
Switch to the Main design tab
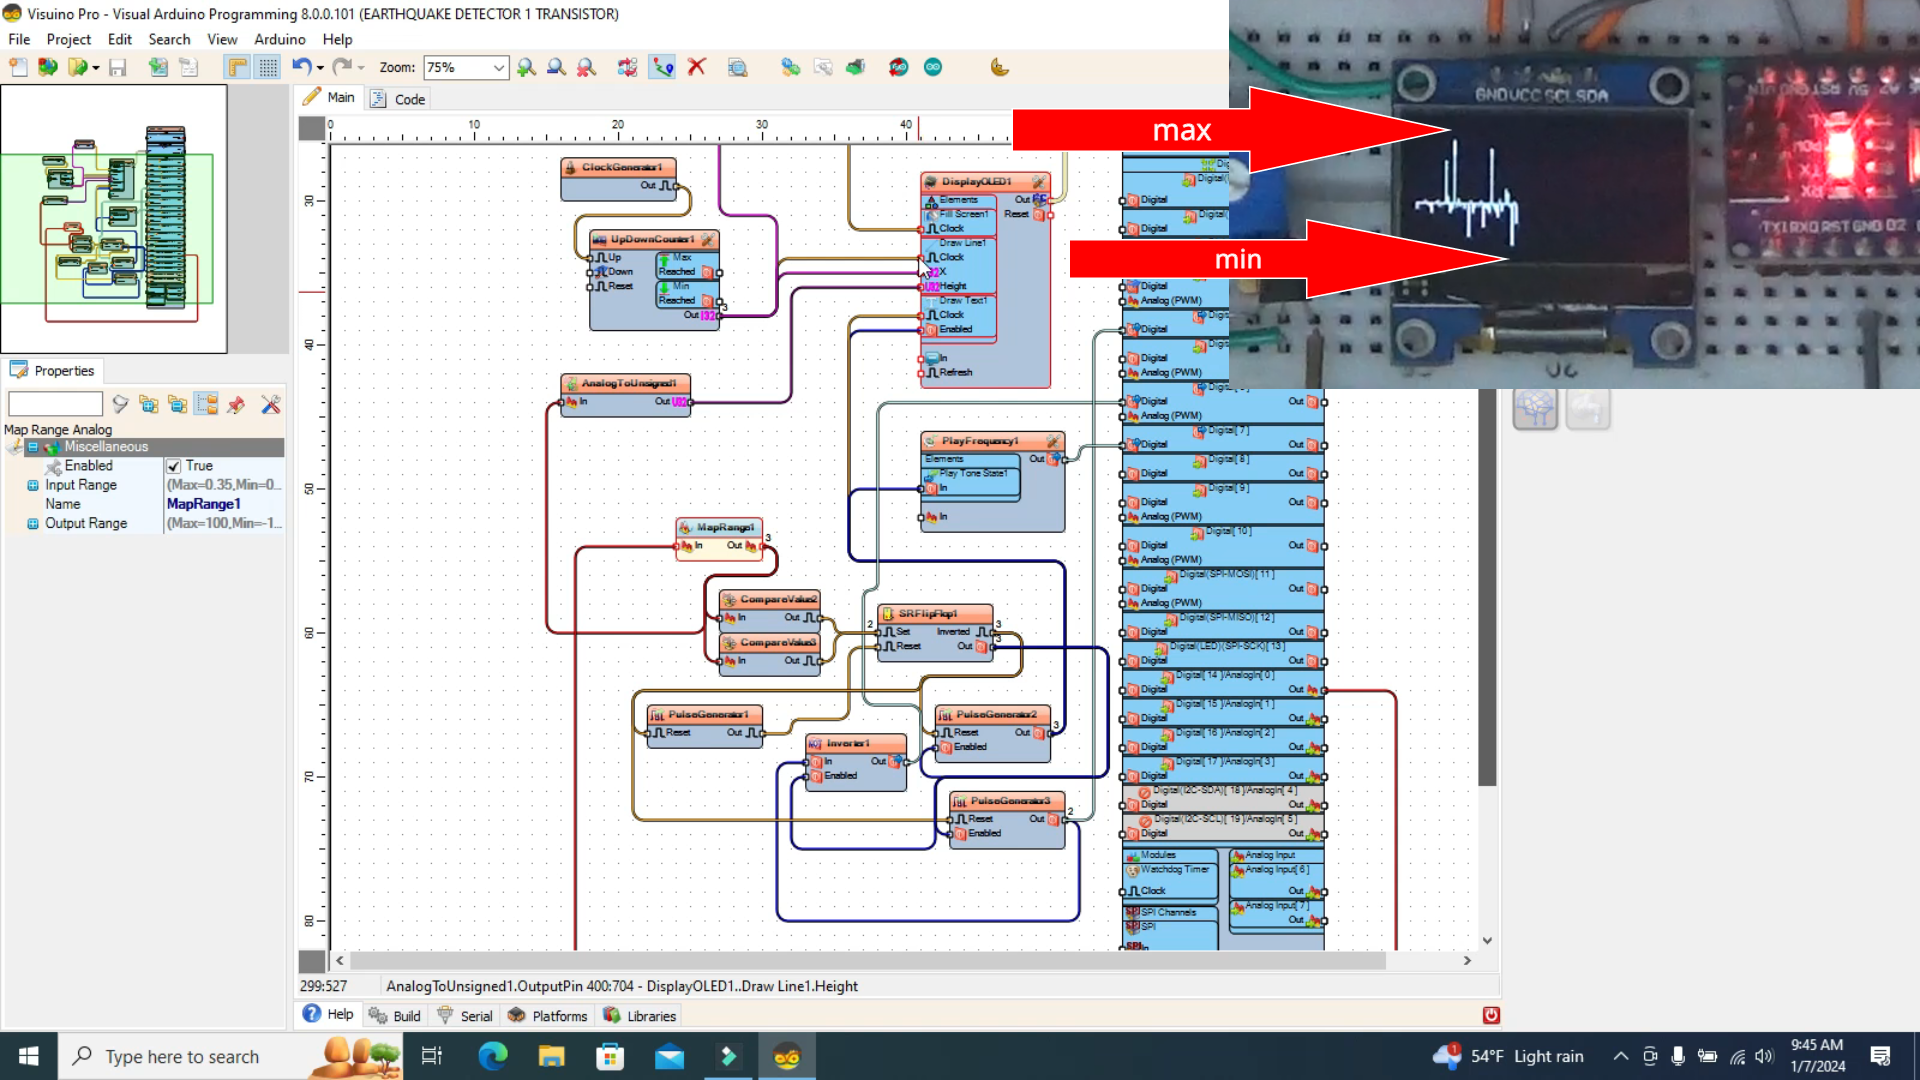point(329,97)
